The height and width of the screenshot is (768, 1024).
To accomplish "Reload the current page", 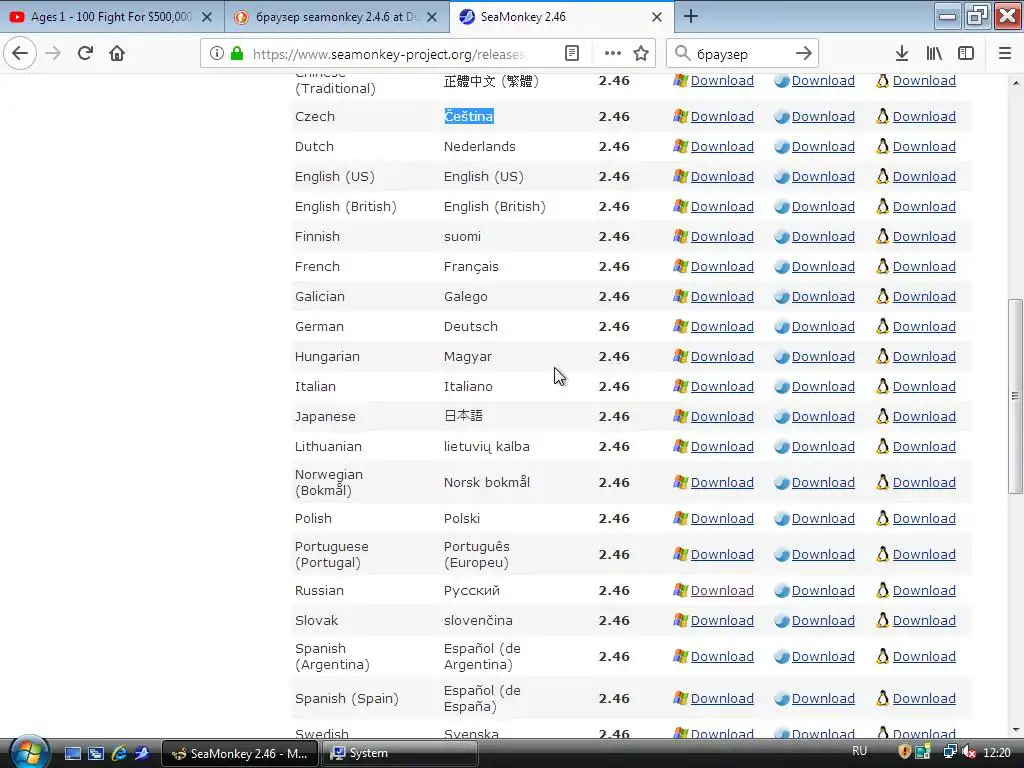I will (x=86, y=54).
